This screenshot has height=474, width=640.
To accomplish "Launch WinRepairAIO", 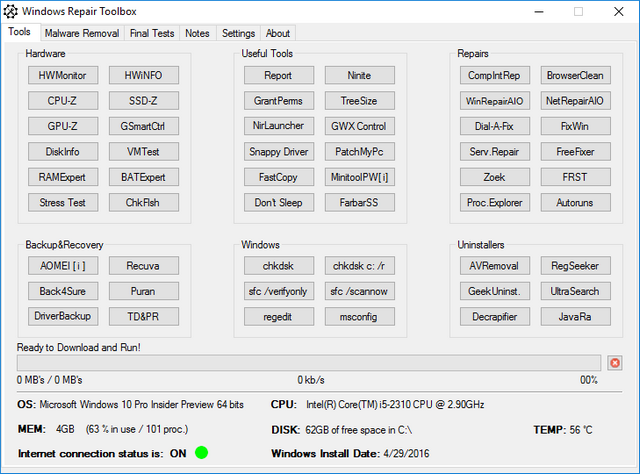I will point(495,100).
